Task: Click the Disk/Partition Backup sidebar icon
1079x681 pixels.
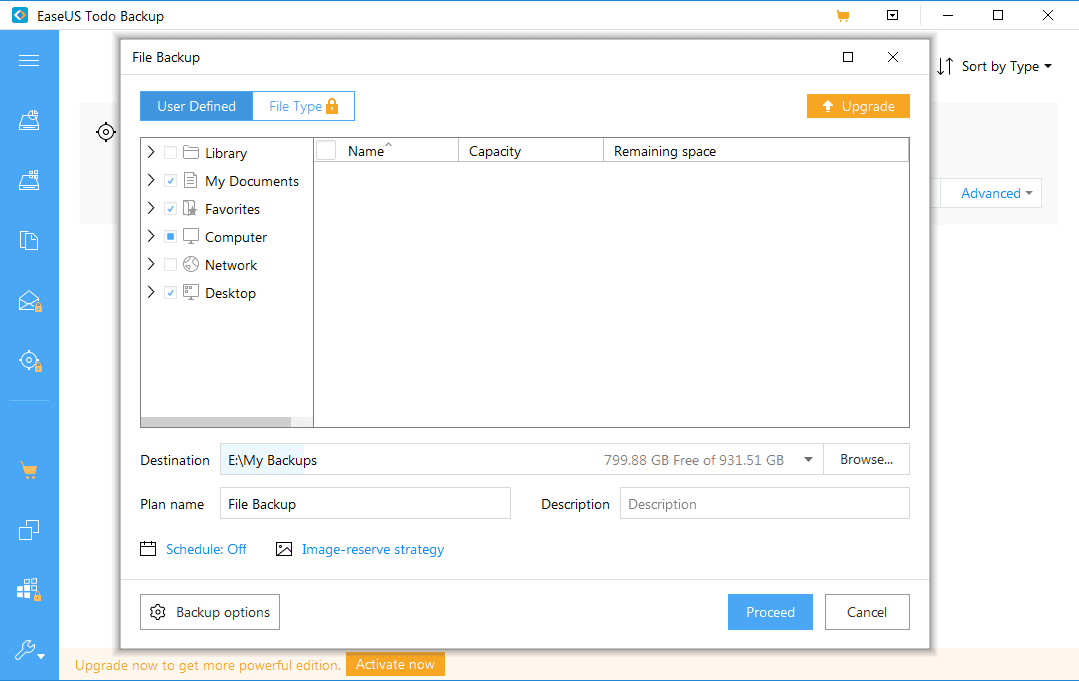Action: point(29,121)
